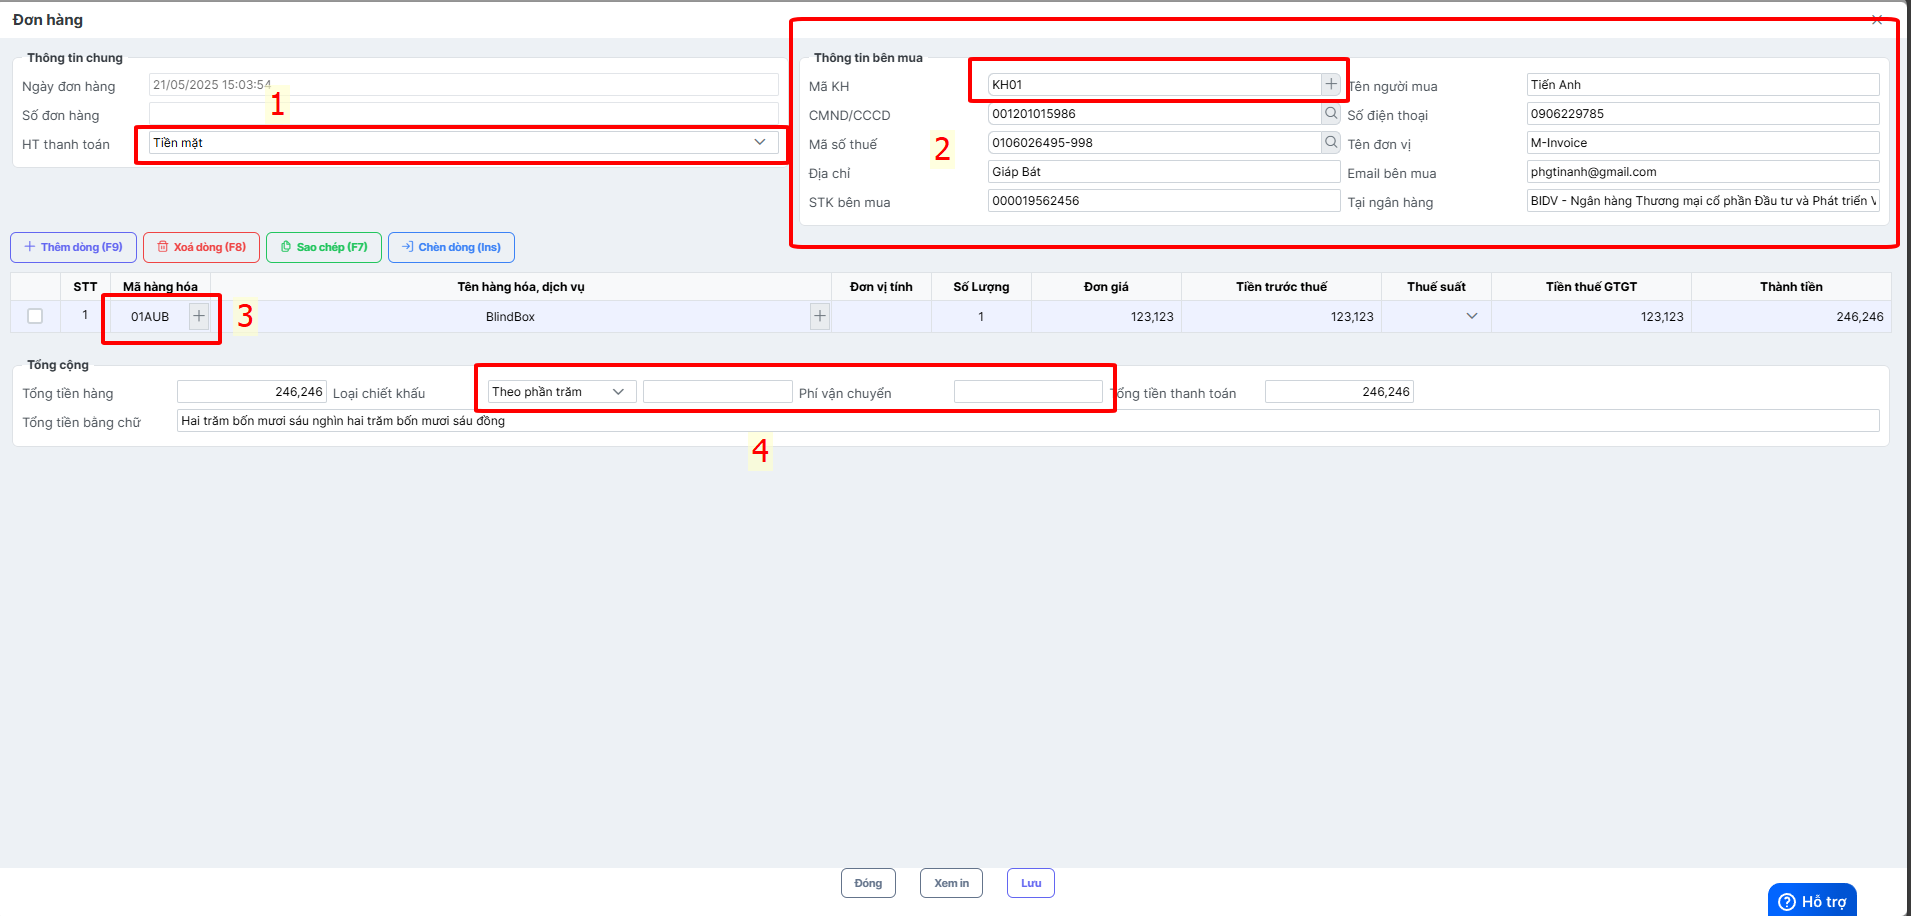Click the Ngày đơn hàng date field
This screenshot has height=916, width=1911.
464,85
